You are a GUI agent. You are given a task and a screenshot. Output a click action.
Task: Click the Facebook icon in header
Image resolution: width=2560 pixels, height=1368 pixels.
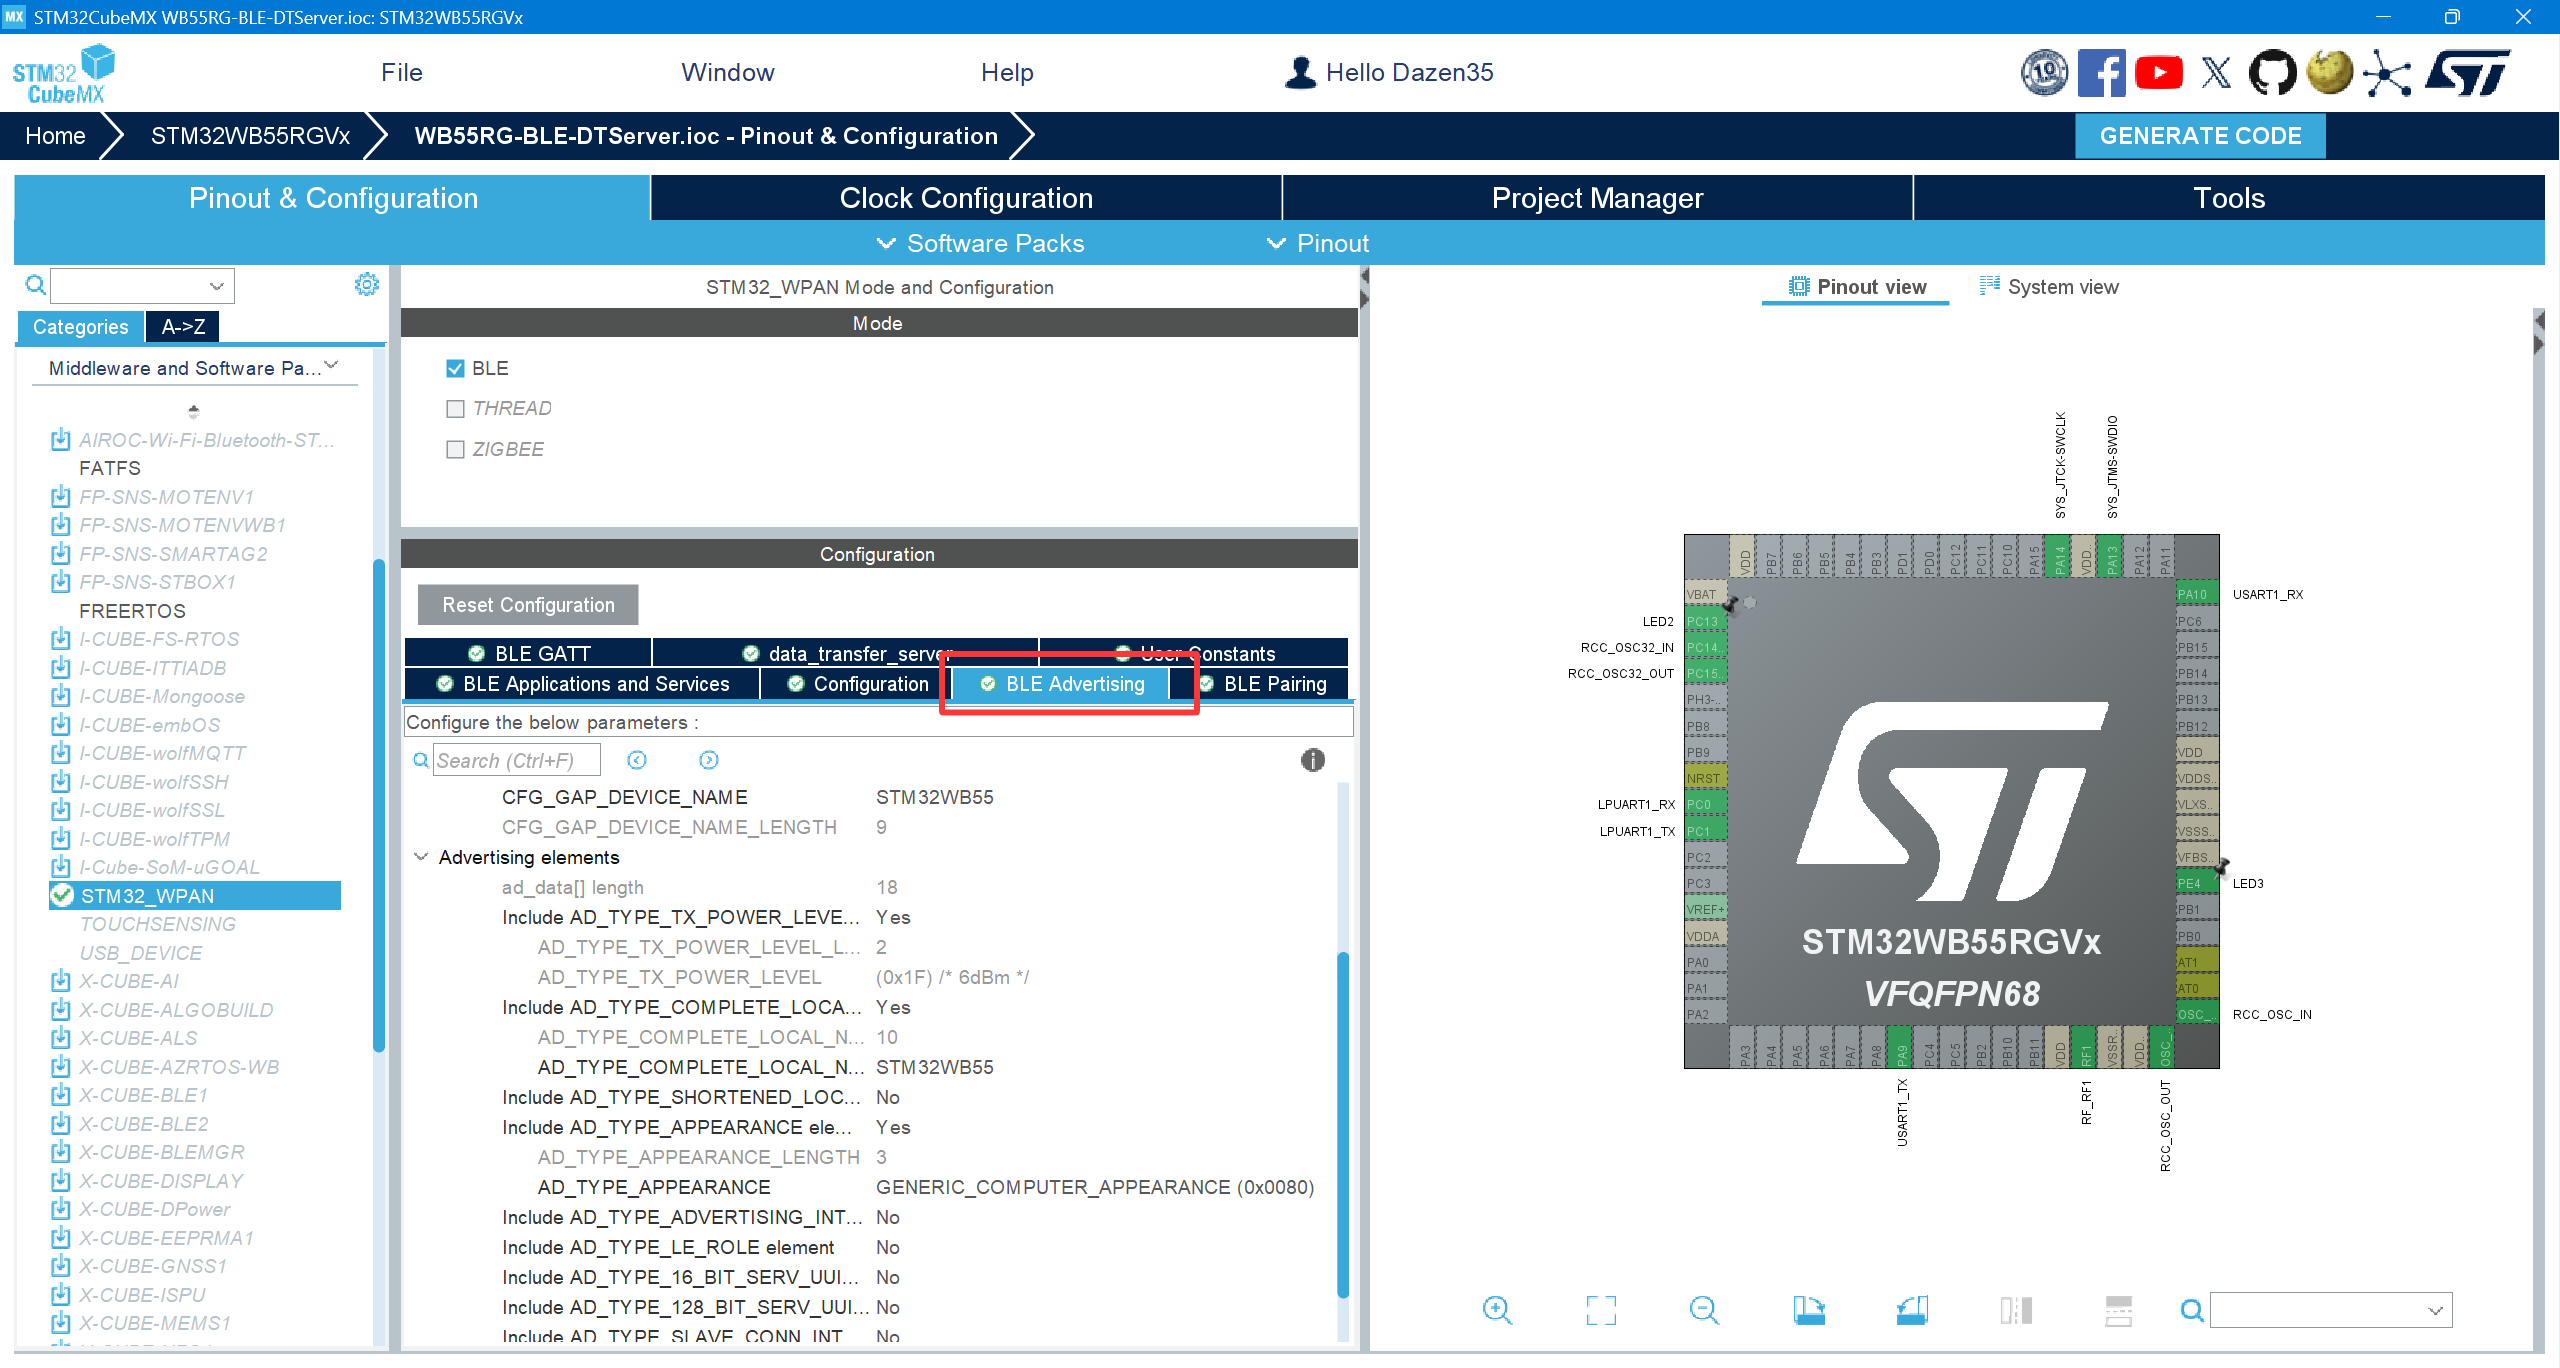2101,73
